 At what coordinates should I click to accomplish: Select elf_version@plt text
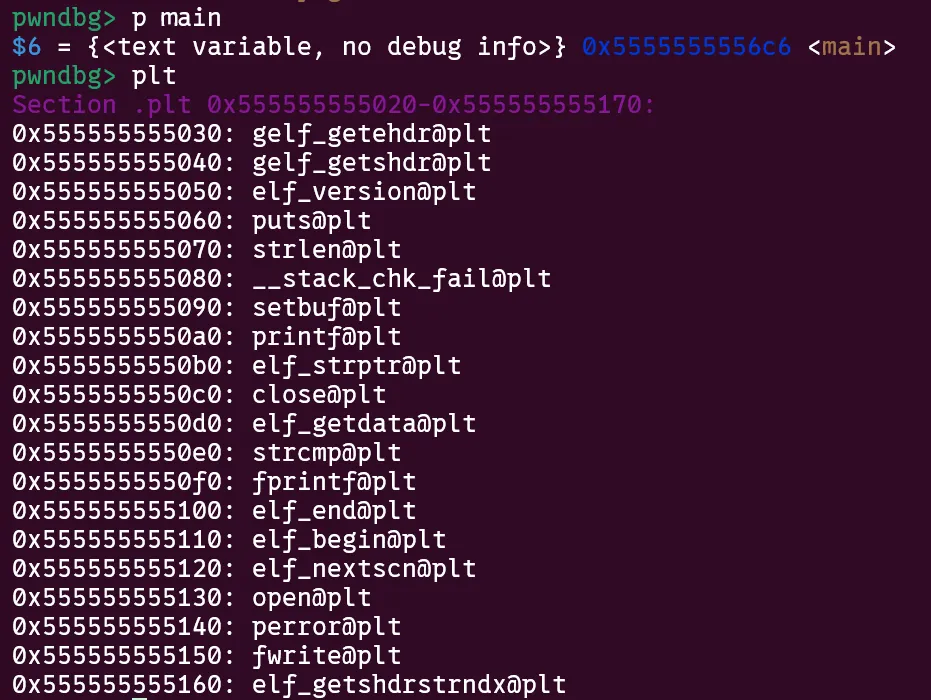pos(364,192)
